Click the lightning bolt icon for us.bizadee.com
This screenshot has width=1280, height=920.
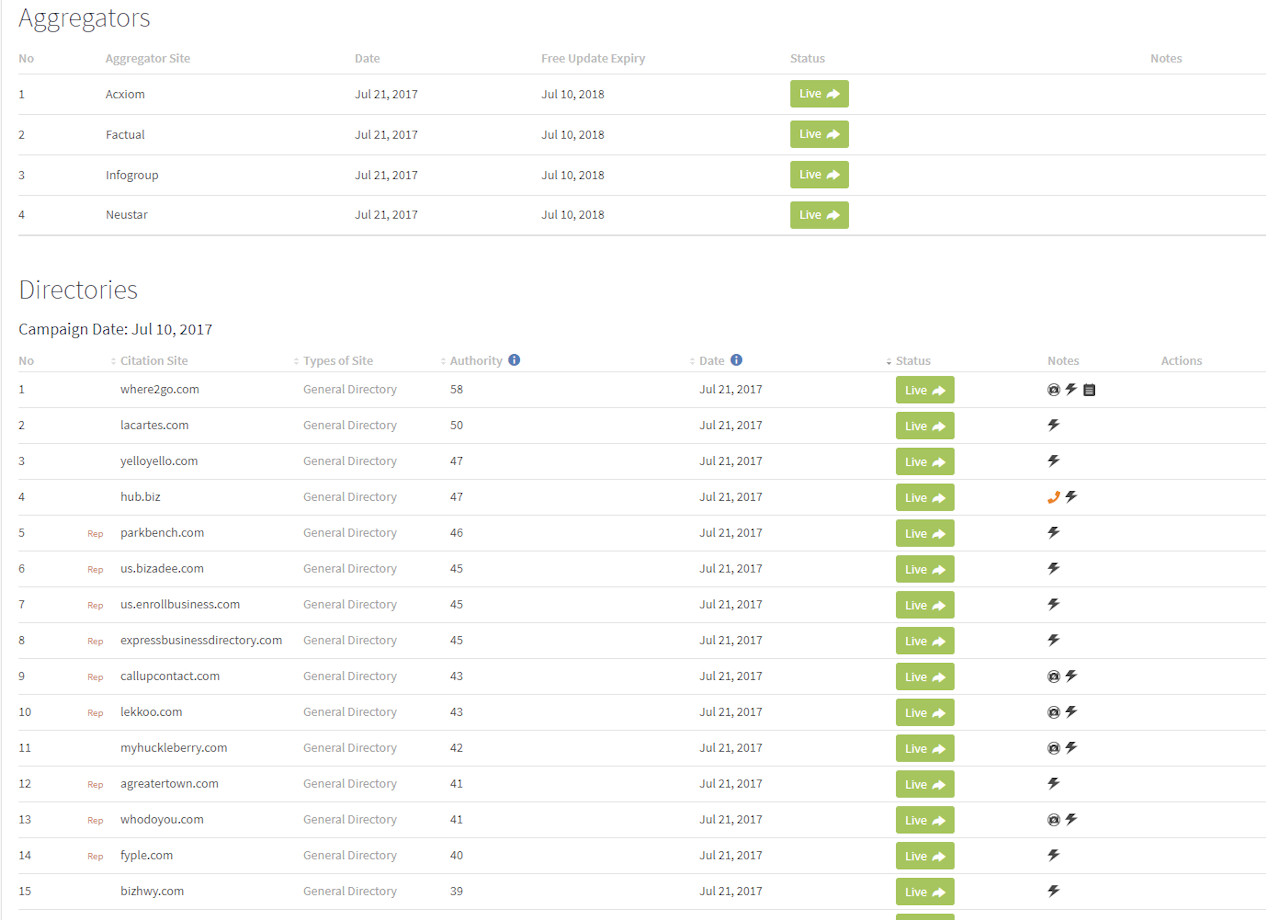(1053, 568)
